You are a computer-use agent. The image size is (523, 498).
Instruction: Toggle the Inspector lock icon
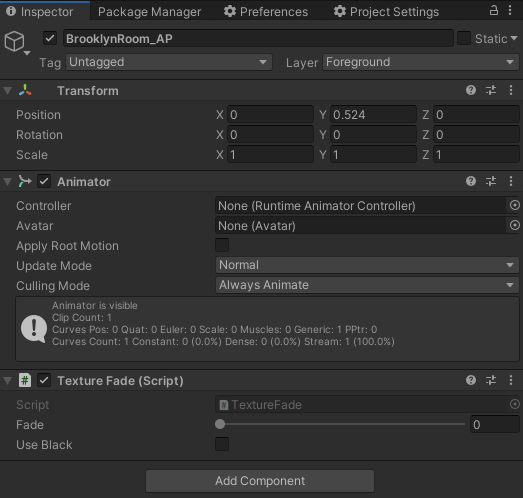[494, 11]
